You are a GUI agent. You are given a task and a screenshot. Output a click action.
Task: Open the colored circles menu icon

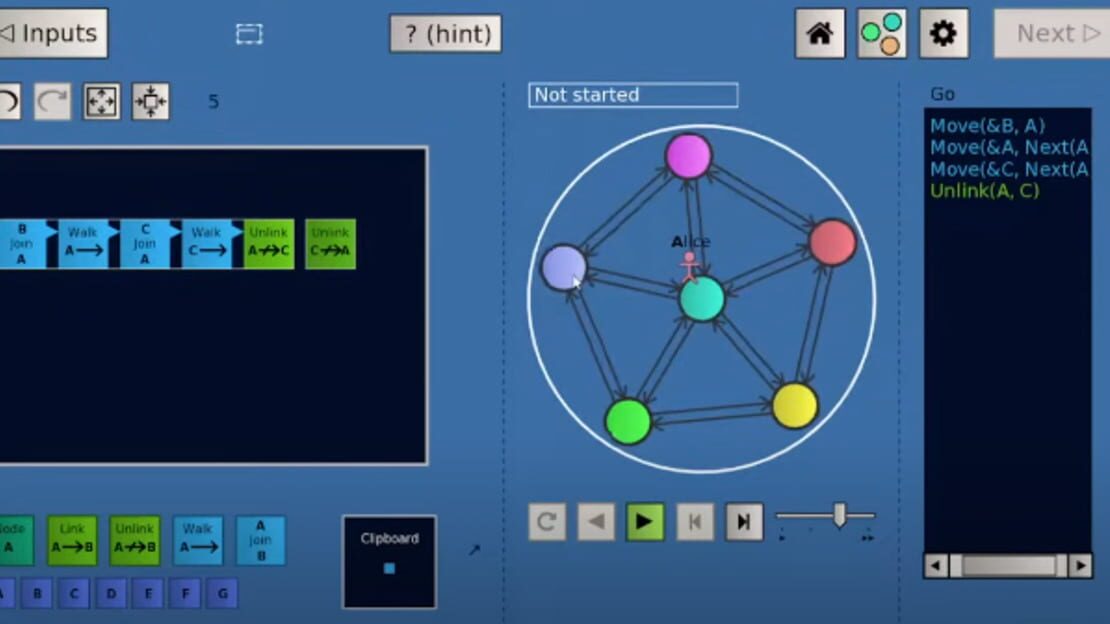881,33
